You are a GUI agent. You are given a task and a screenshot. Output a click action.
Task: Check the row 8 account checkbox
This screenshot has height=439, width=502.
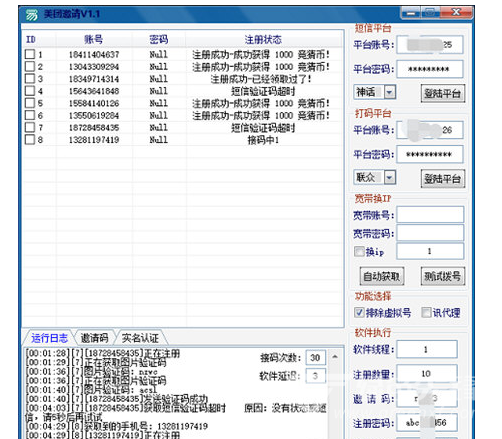30,139
